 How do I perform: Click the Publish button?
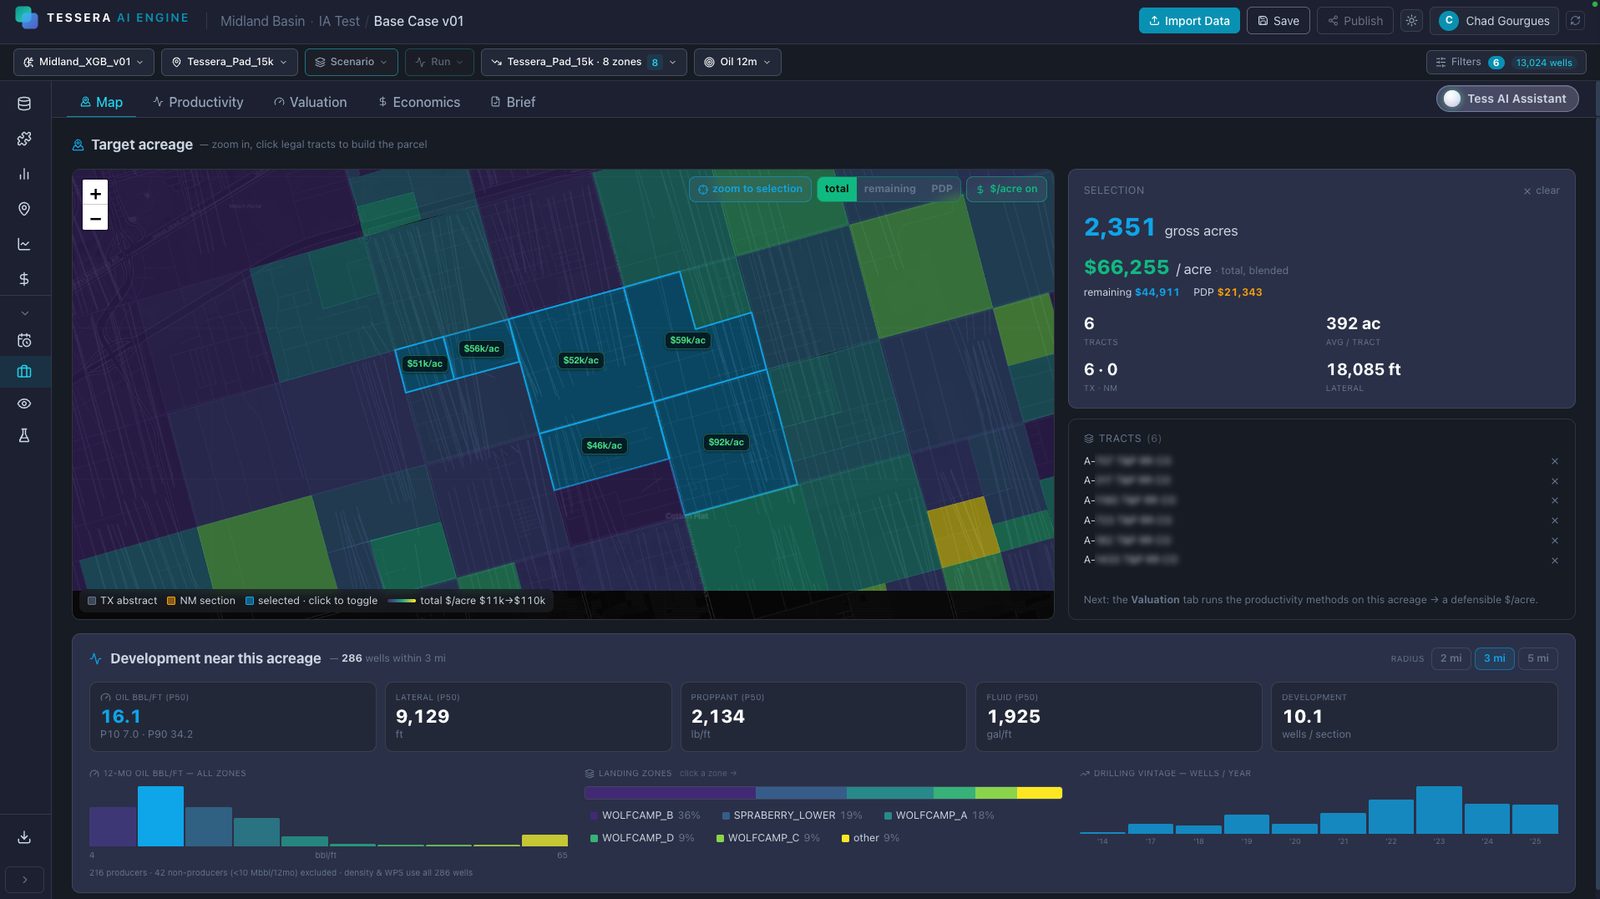(x=1355, y=20)
